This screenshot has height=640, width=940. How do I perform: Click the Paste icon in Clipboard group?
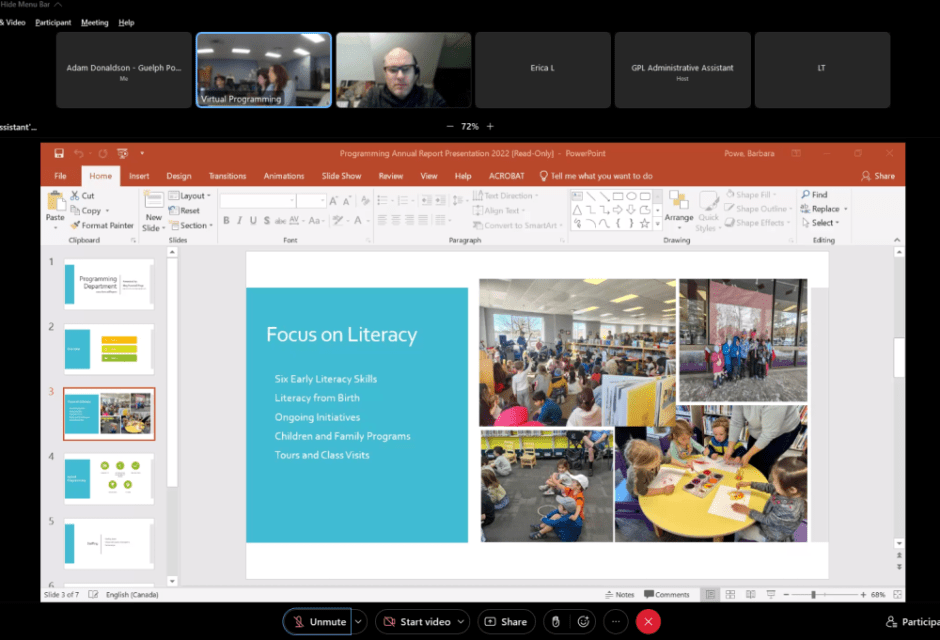(x=55, y=204)
